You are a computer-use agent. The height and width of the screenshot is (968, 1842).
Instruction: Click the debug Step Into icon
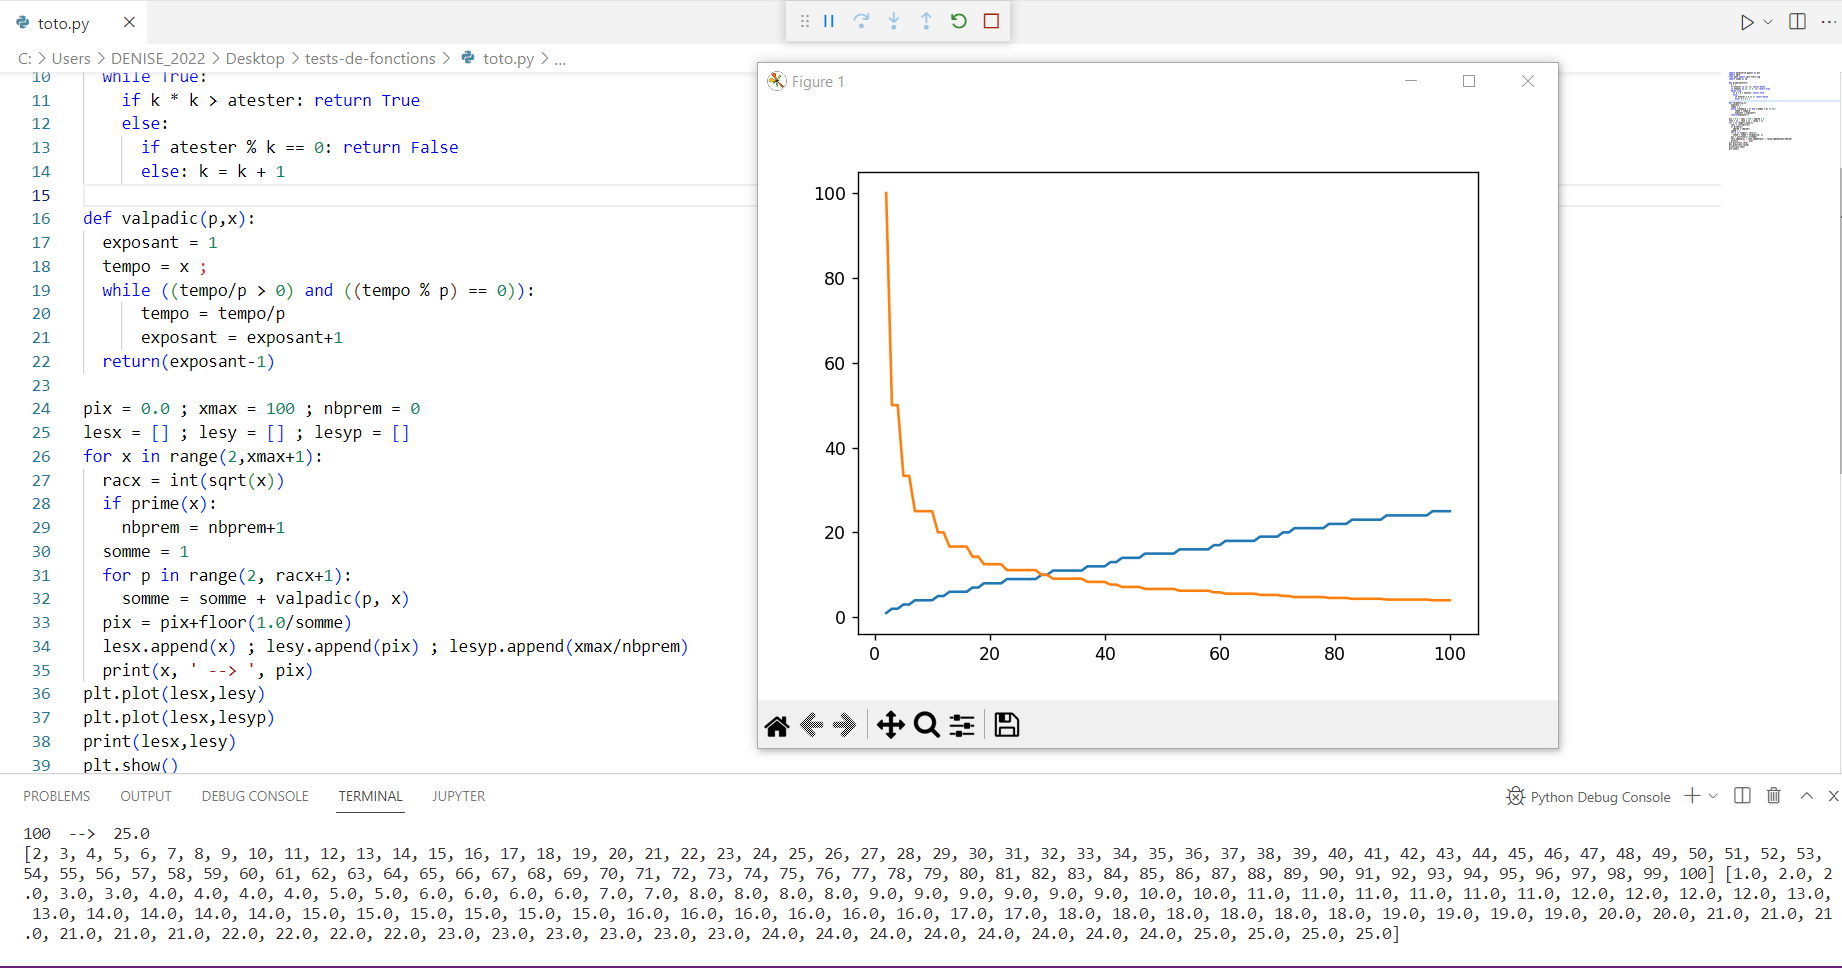(894, 21)
